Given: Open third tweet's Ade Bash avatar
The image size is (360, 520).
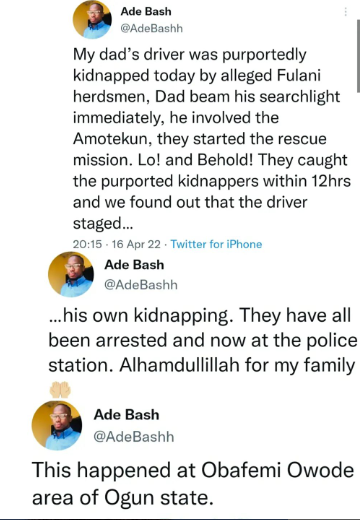Looking at the screenshot, I should 57,425.
